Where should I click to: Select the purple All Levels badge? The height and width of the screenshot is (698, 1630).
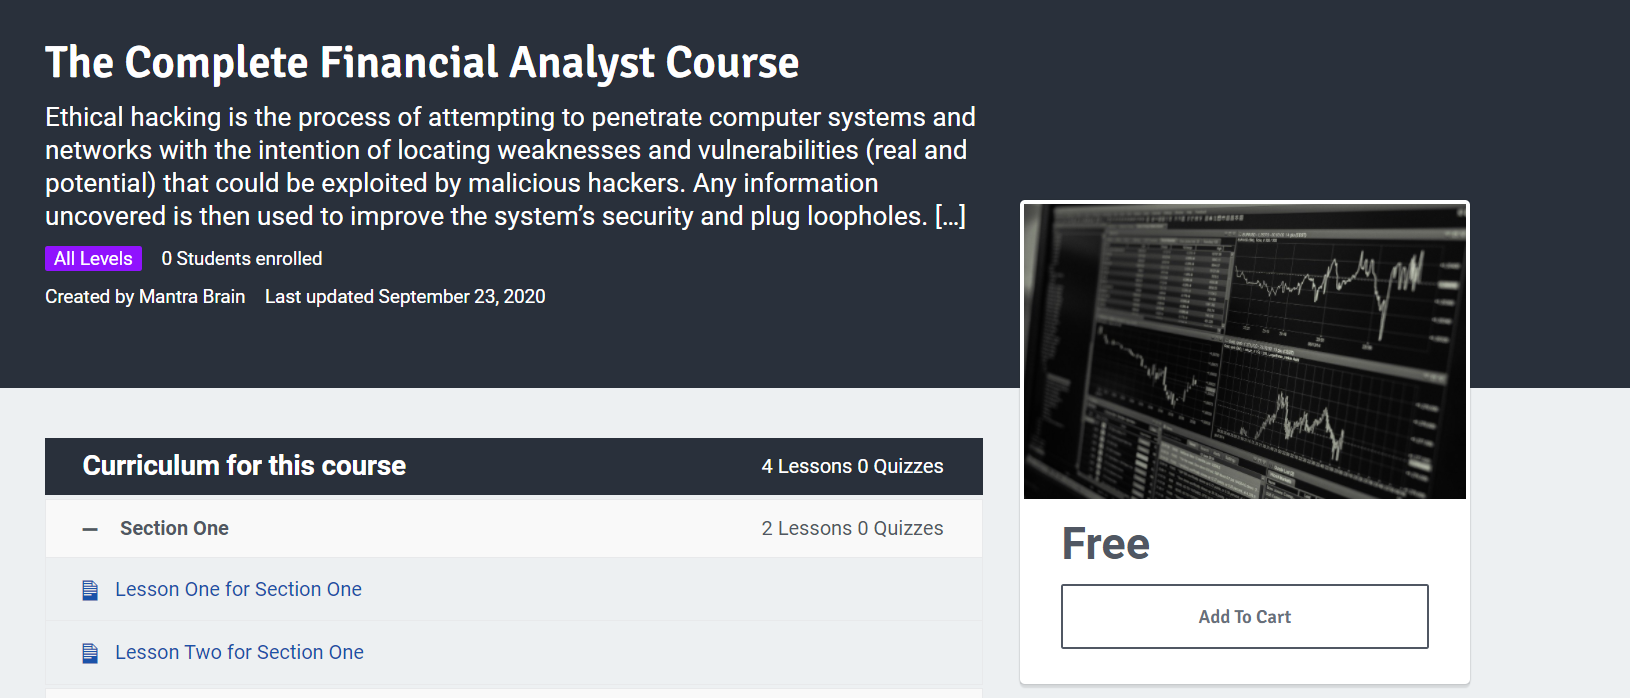(x=93, y=258)
